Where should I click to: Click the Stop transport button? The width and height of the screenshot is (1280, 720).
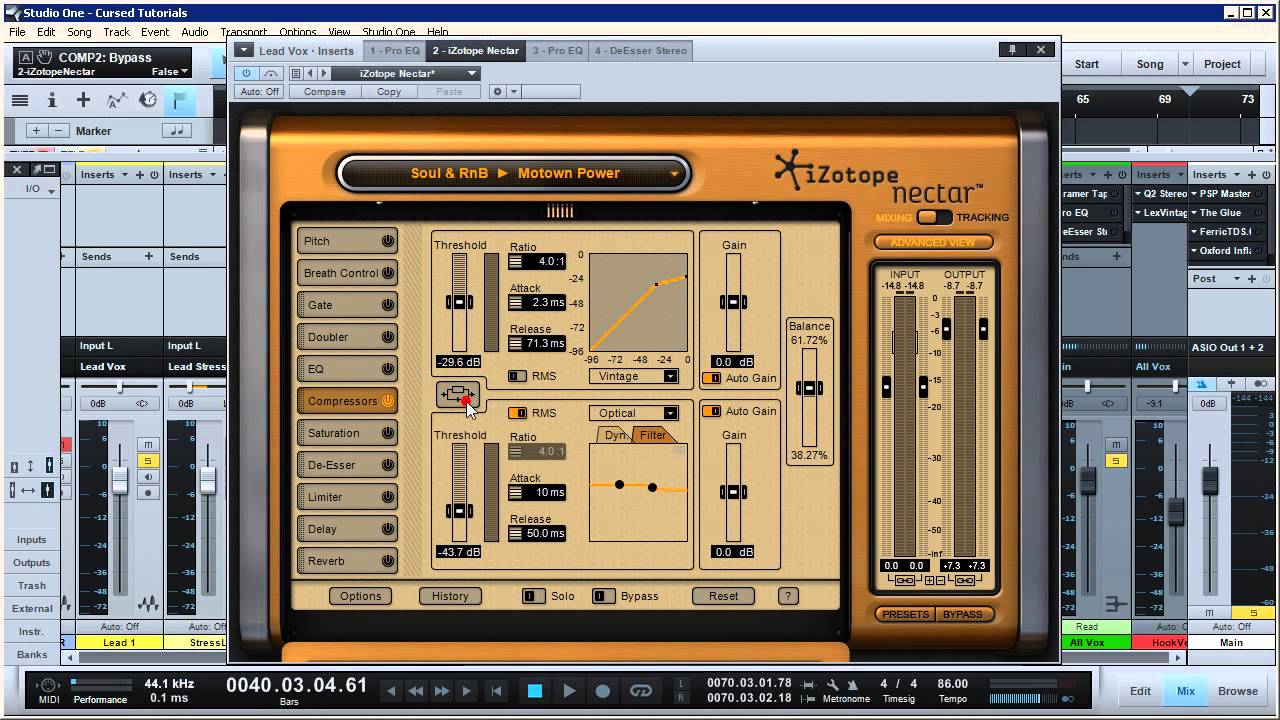pyautogui.click(x=535, y=691)
